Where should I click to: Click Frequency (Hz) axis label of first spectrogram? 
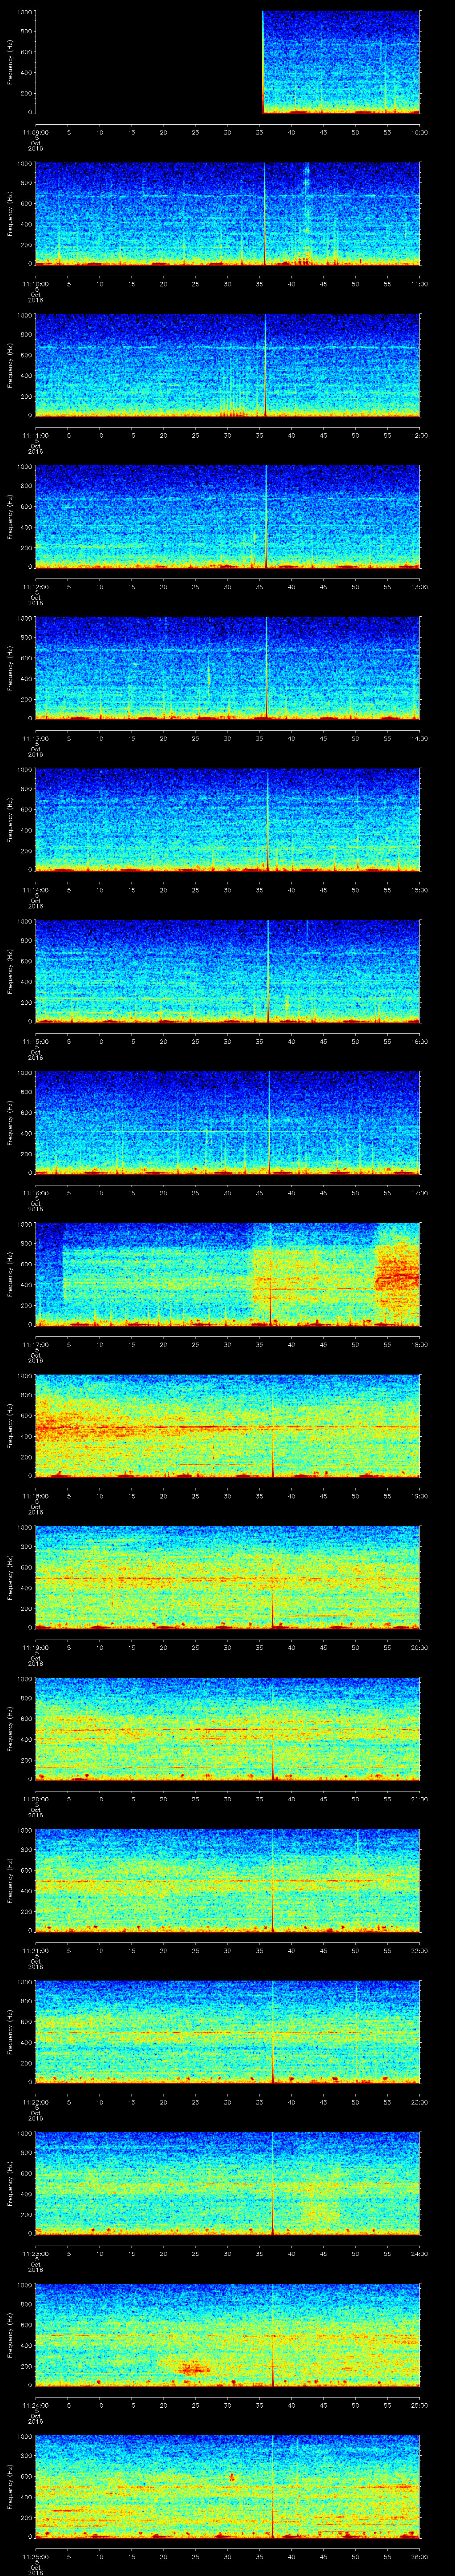pos(10,62)
